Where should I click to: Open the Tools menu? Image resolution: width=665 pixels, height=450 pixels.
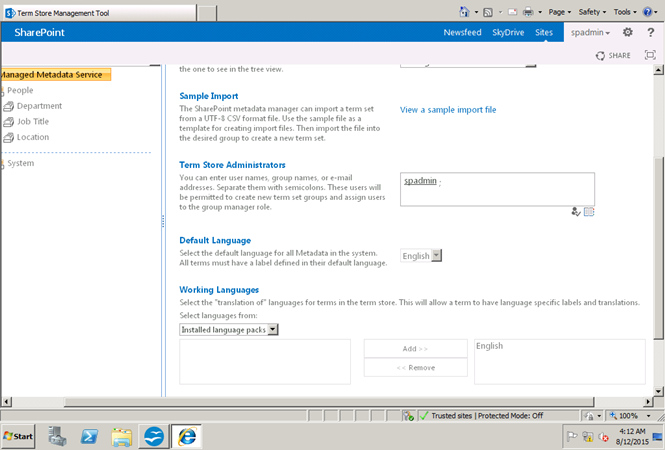pyautogui.click(x=625, y=12)
